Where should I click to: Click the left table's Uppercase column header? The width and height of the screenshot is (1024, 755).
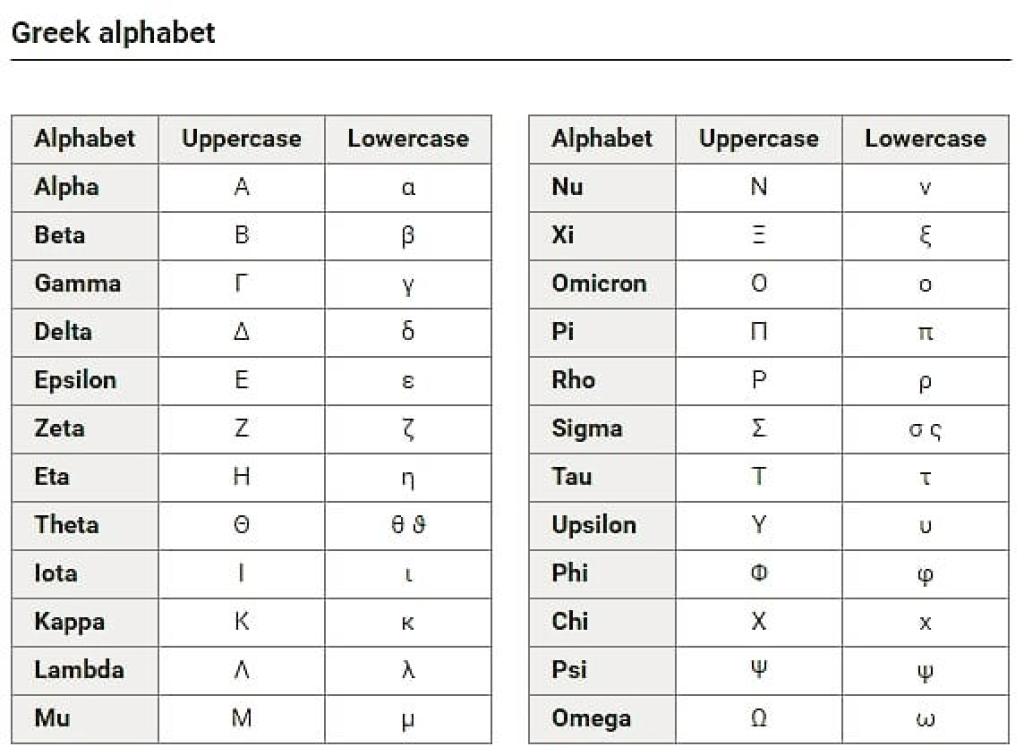pyautogui.click(x=242, y=138)
